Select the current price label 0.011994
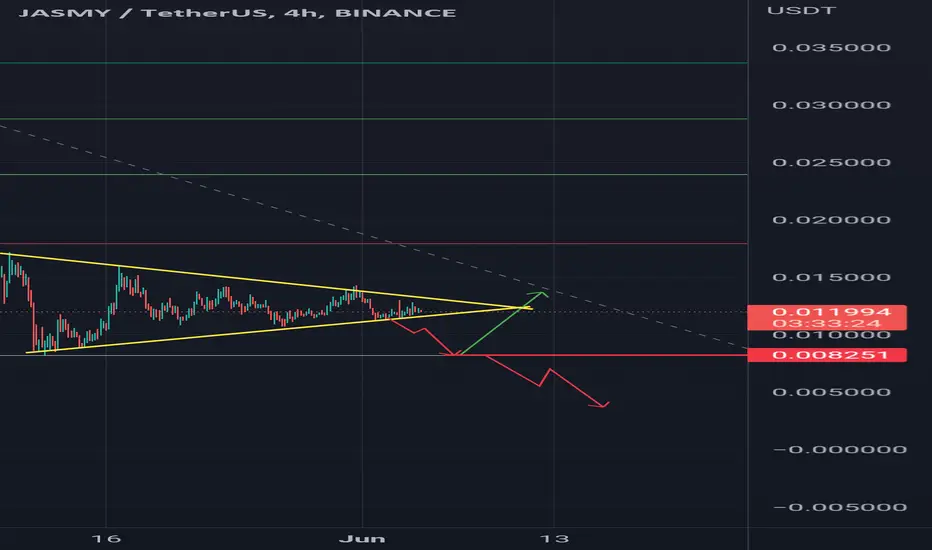932x550 pixels. 831,312
